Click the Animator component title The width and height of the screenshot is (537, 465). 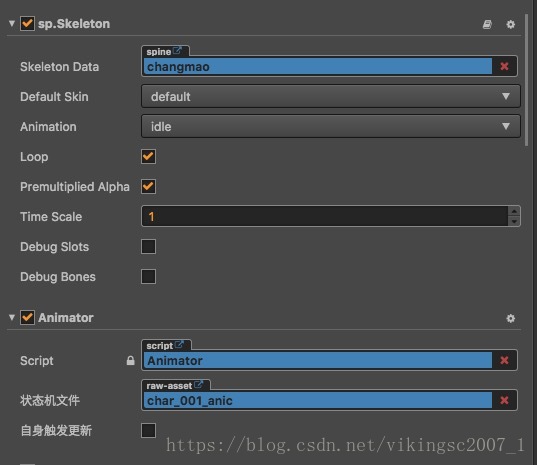tap(66, 318)
